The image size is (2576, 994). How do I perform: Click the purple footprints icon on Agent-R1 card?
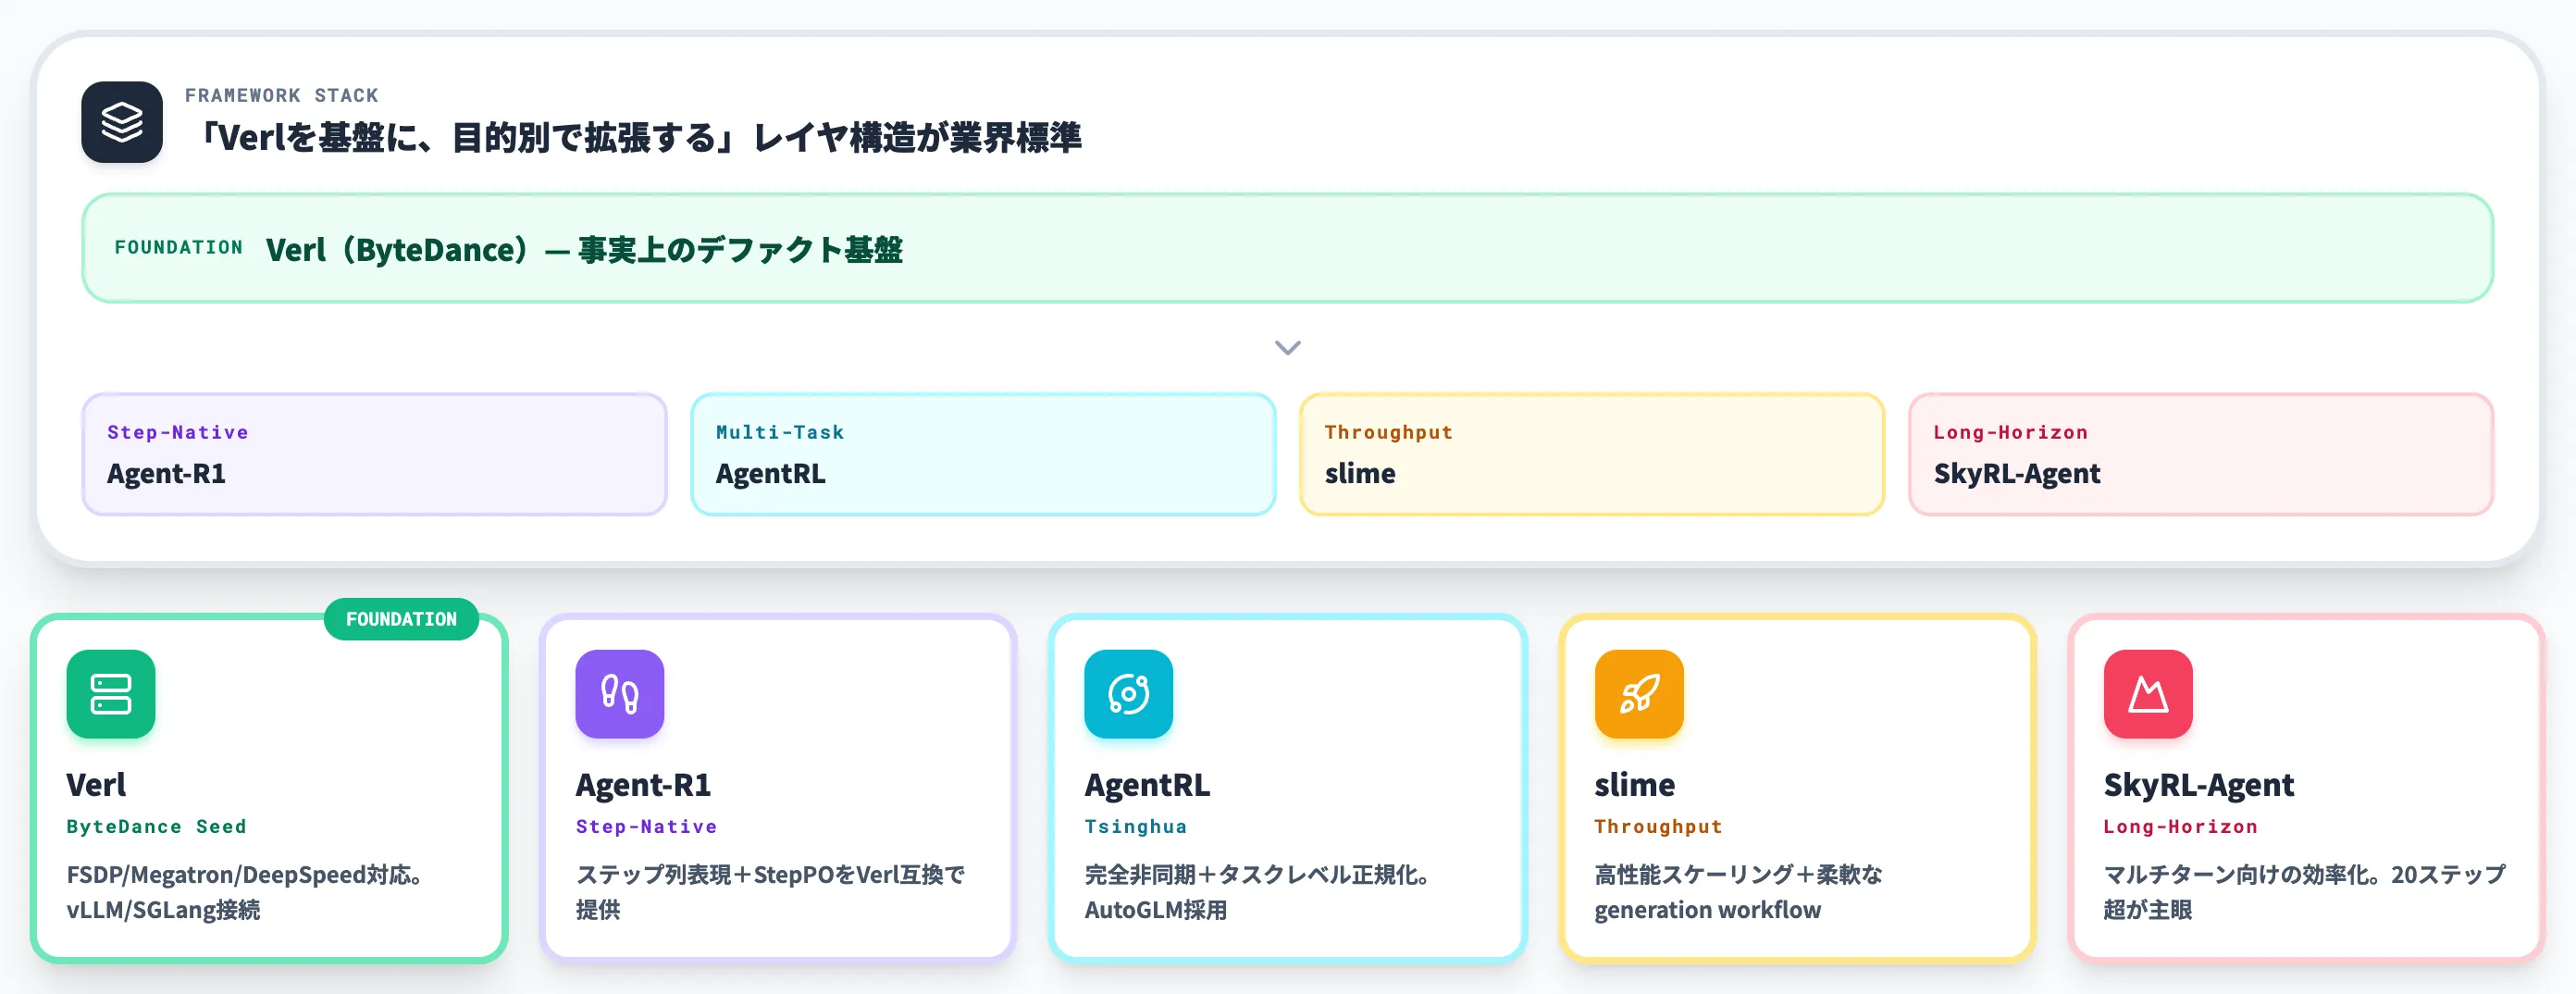pos(620,694)
